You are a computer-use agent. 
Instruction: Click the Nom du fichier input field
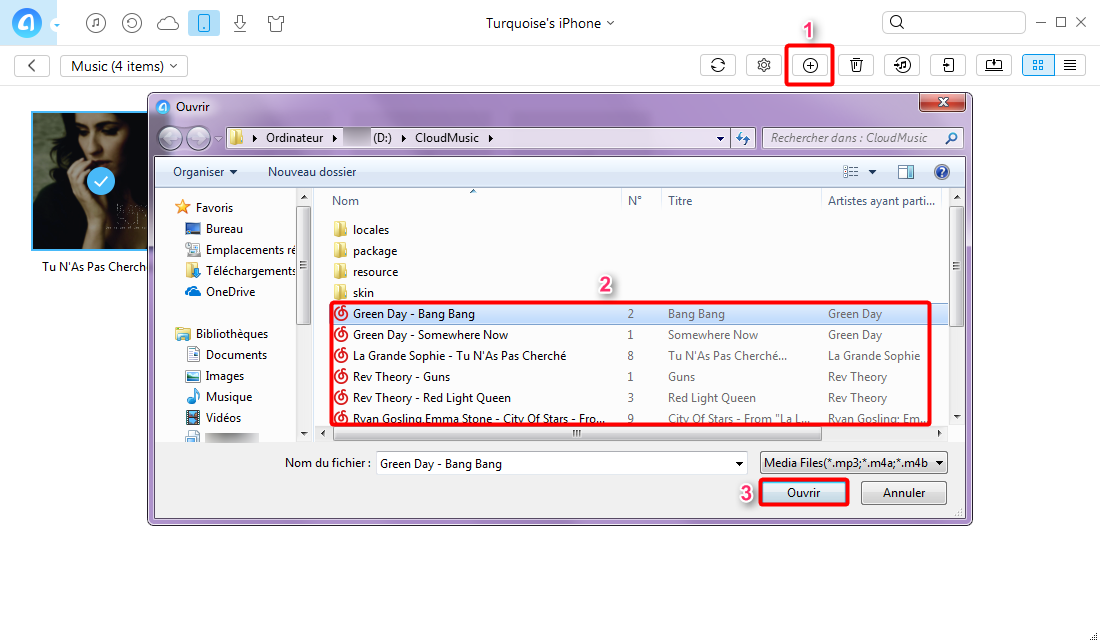[x=561, y=463]
